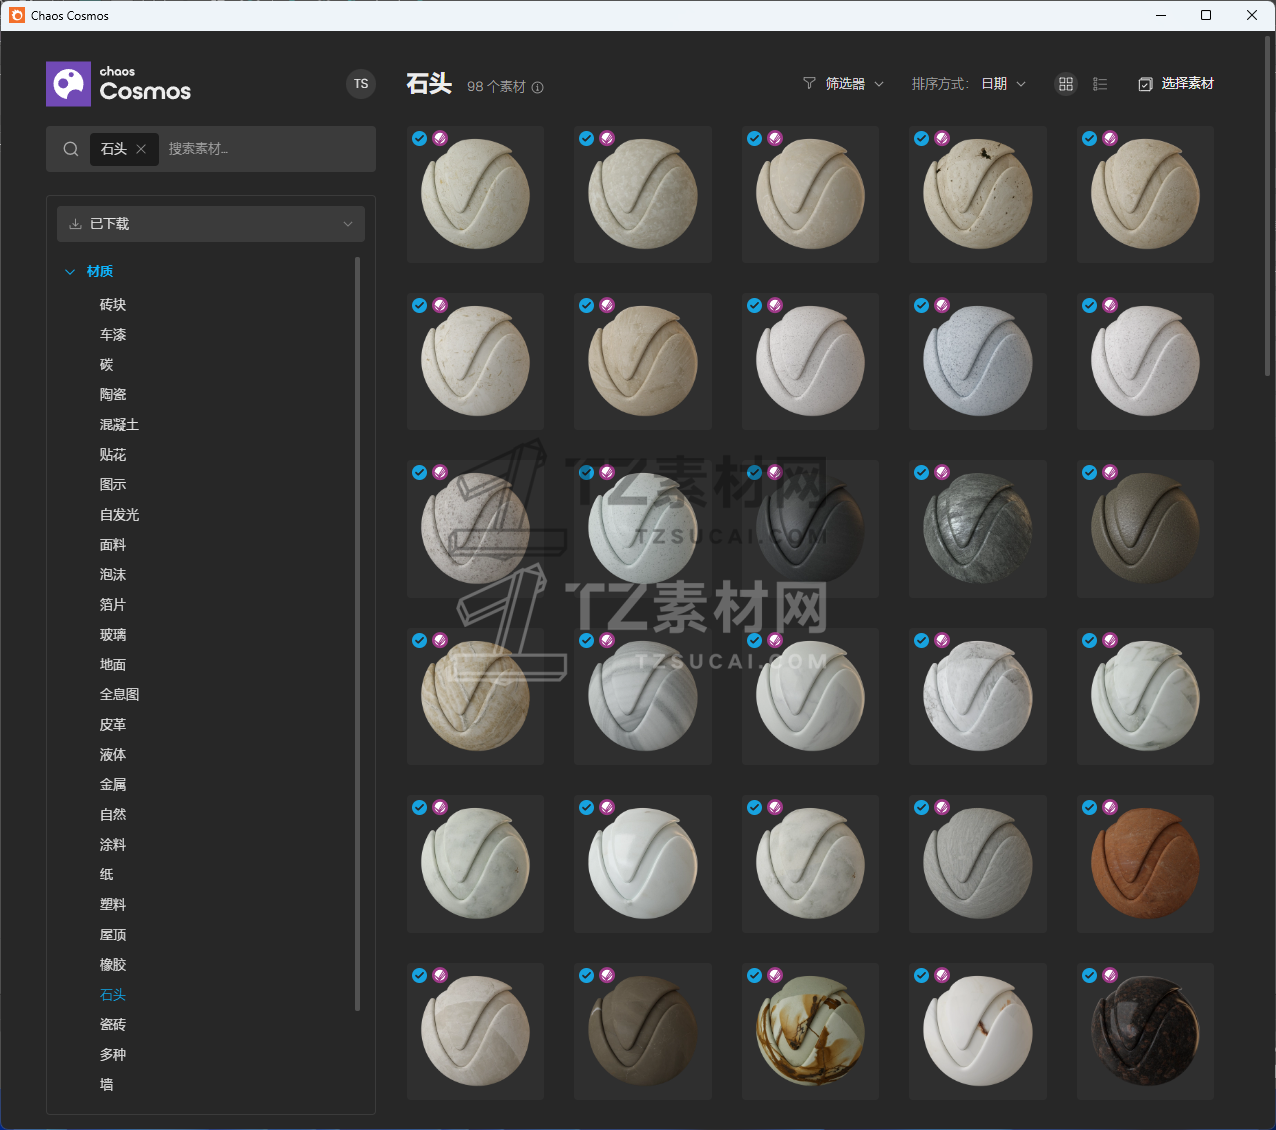The height and width of the screenshot is (1130, 1276).
Task: Open the 已下载 dropdown
Action: click(x=211, y=224)
